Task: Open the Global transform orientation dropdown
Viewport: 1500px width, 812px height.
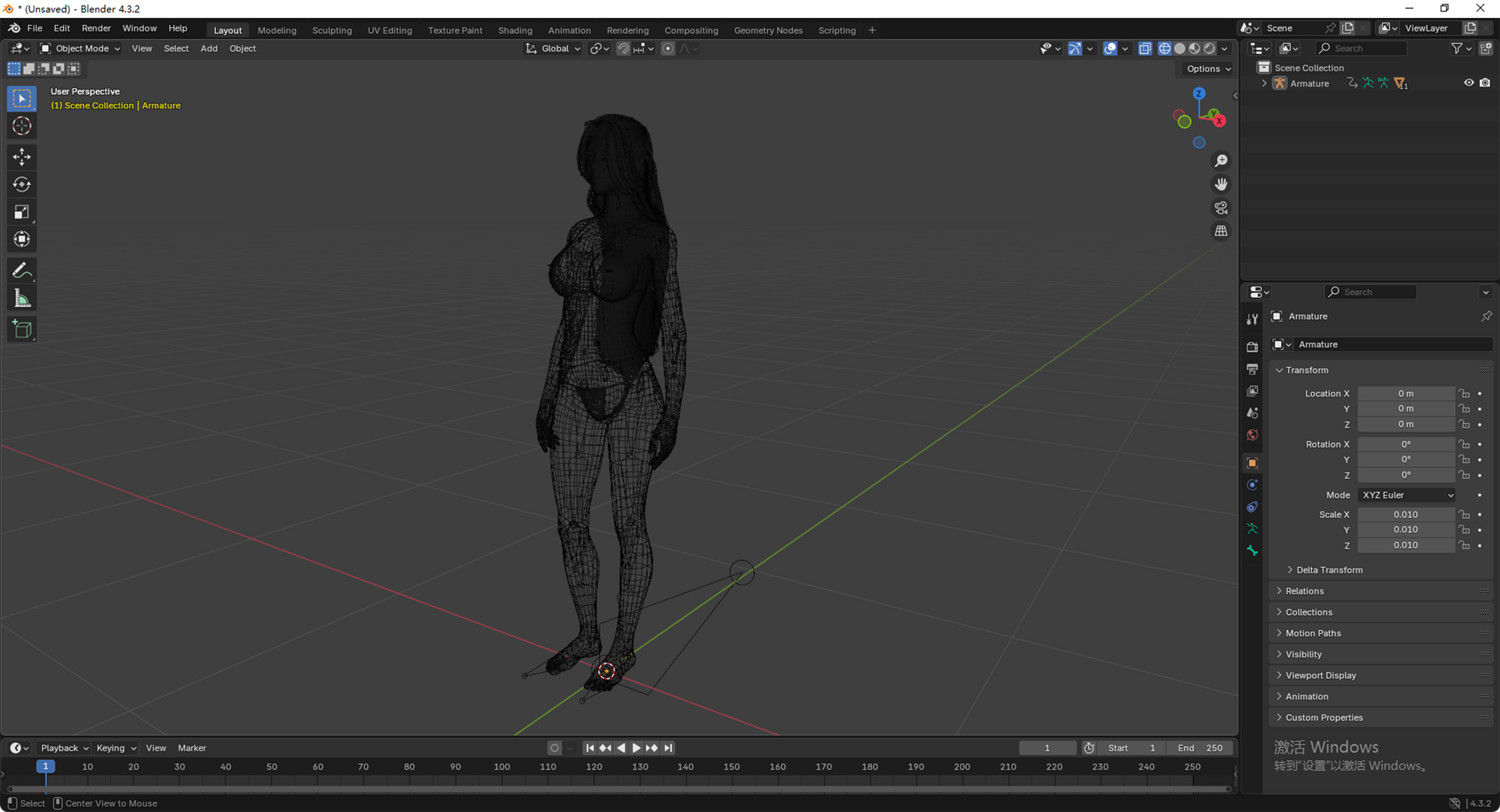Action: 553,48
